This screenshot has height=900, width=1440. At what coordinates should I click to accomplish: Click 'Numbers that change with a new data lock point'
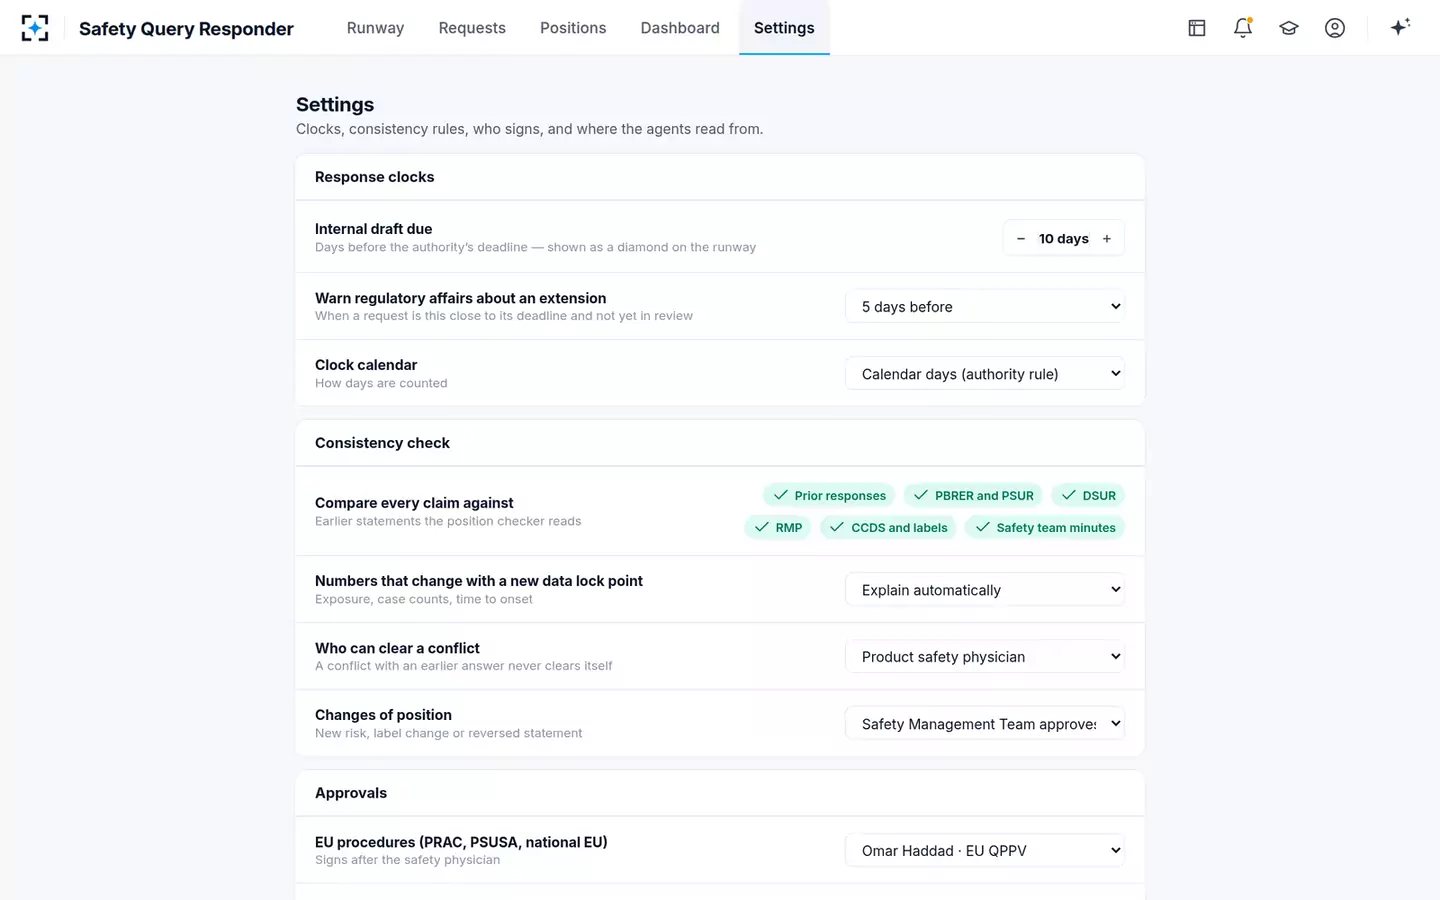pyautogui.click(x=479, y=581)
